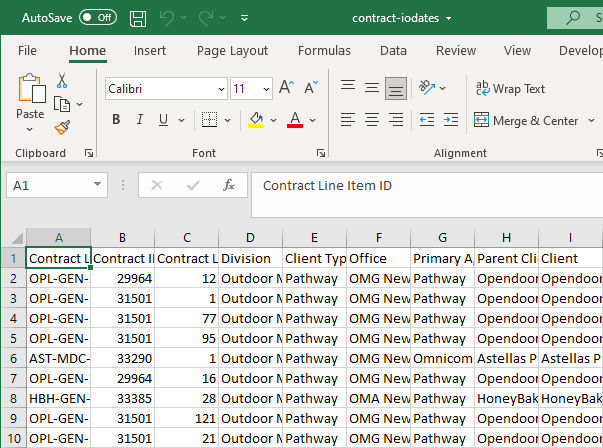Select Middle Align icon
The image size is (603, 448).
point(371,88)
